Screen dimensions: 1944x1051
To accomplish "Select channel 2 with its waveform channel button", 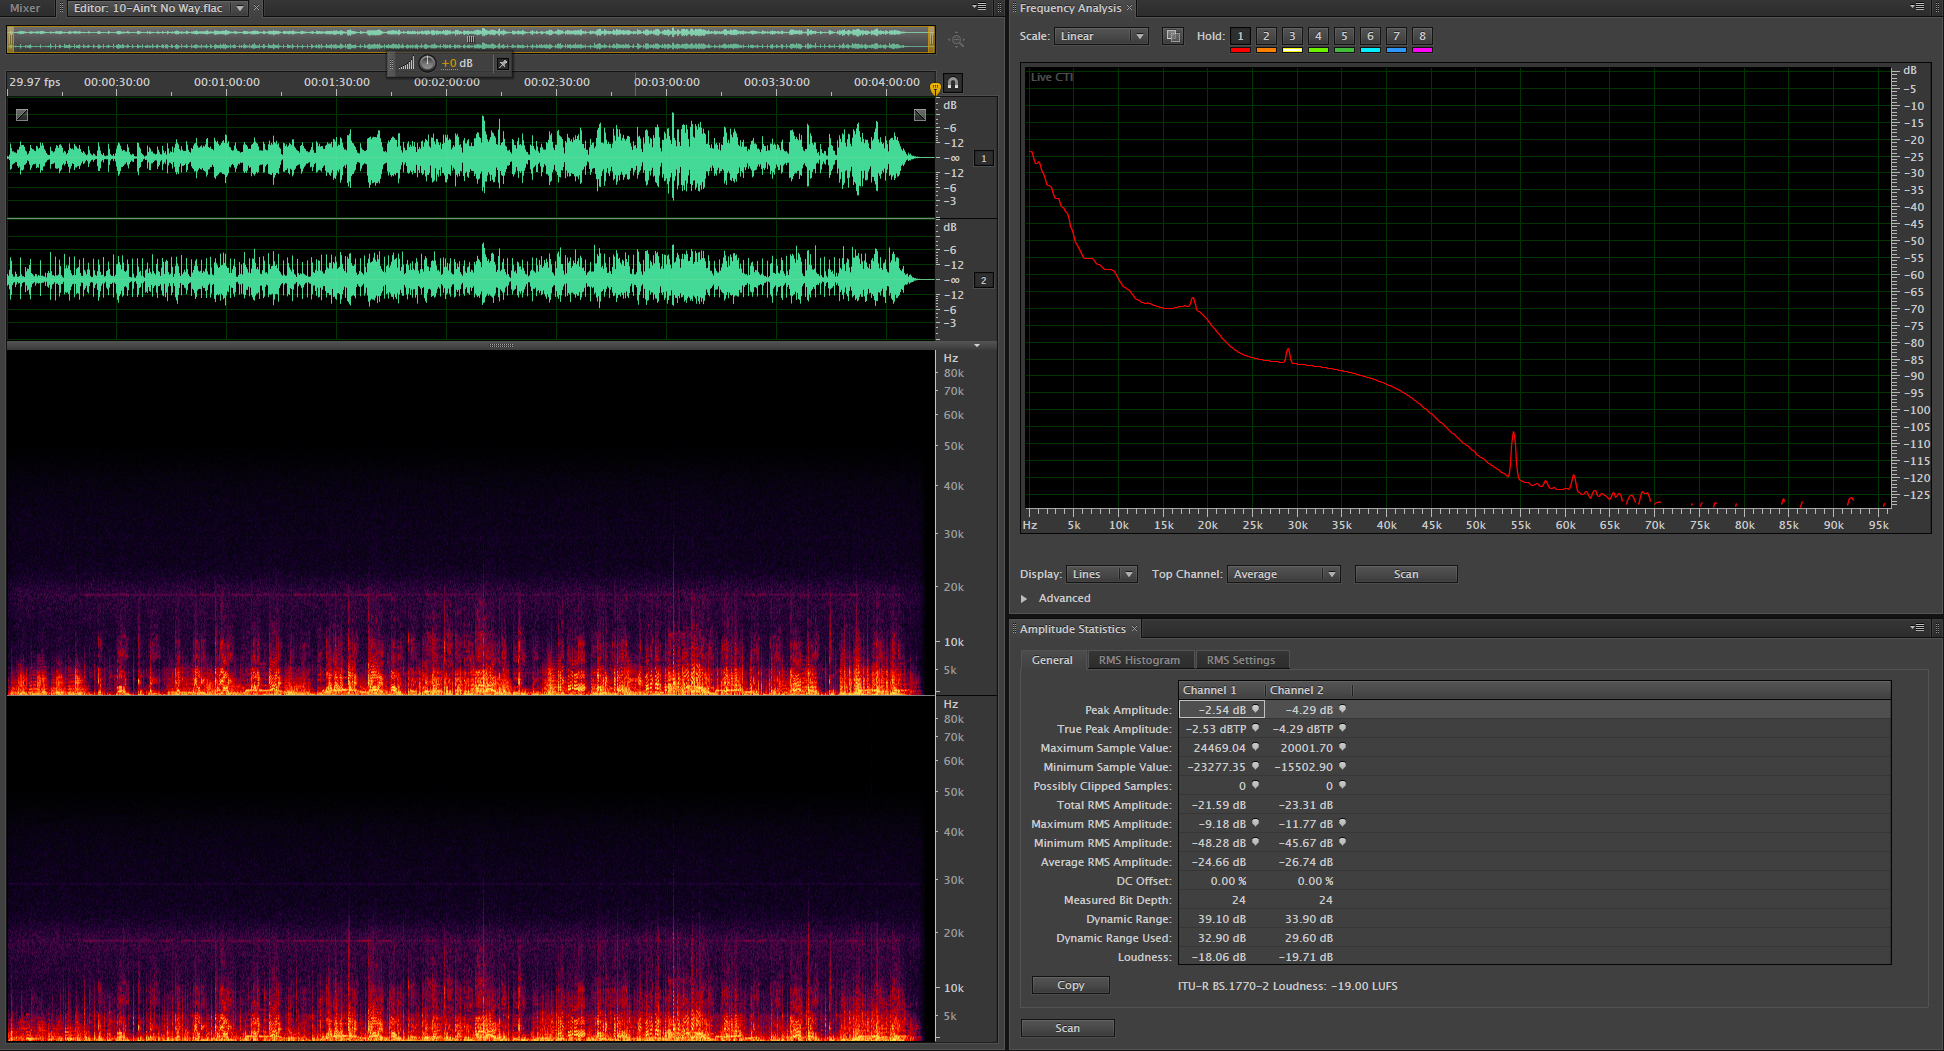I will point(983,280).
